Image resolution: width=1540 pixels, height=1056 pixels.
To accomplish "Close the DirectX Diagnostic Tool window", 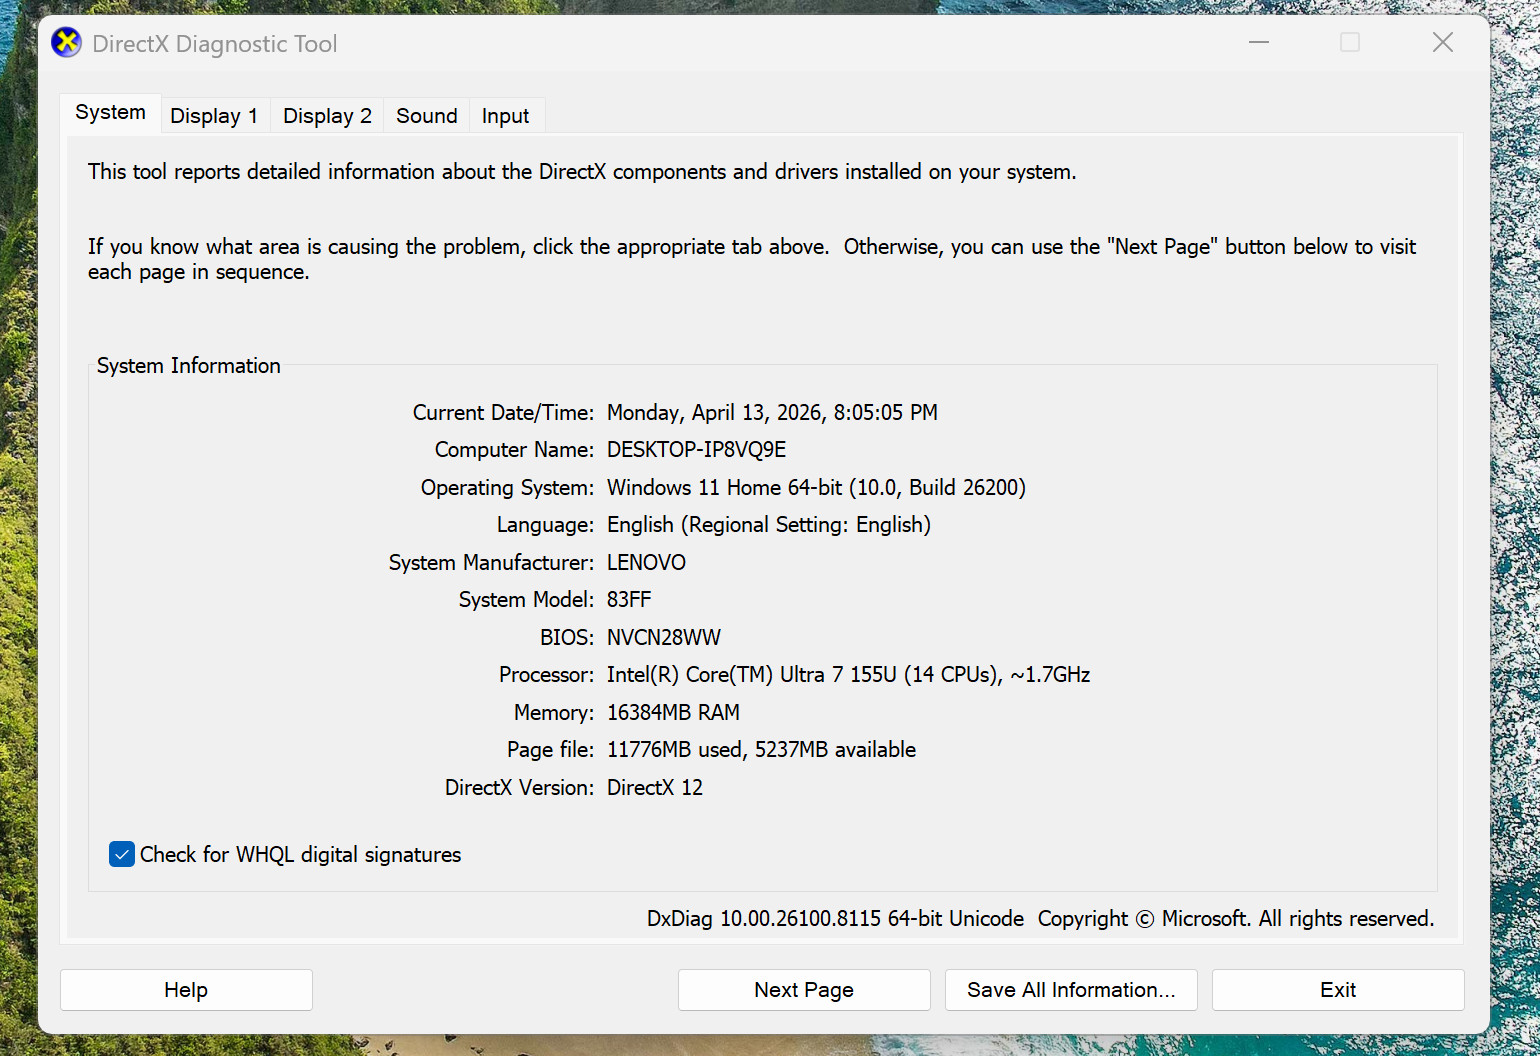I will 1442,42.
